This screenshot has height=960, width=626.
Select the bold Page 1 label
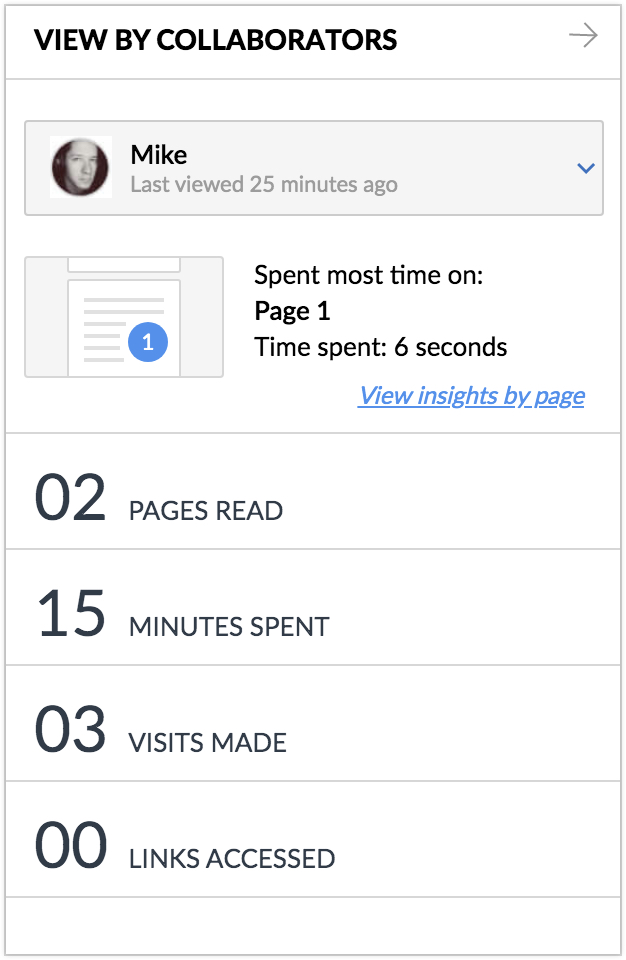click(x=292, y=311)
